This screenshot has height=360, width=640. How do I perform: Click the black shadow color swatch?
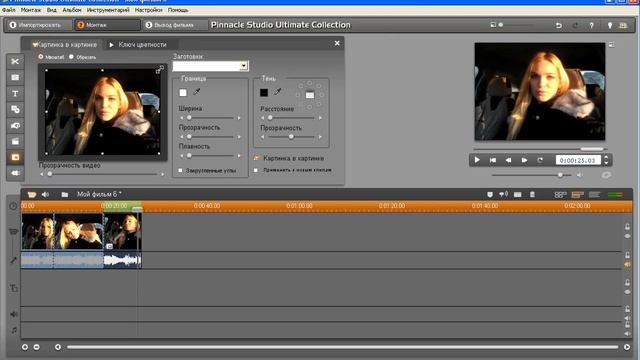[264, 93]
